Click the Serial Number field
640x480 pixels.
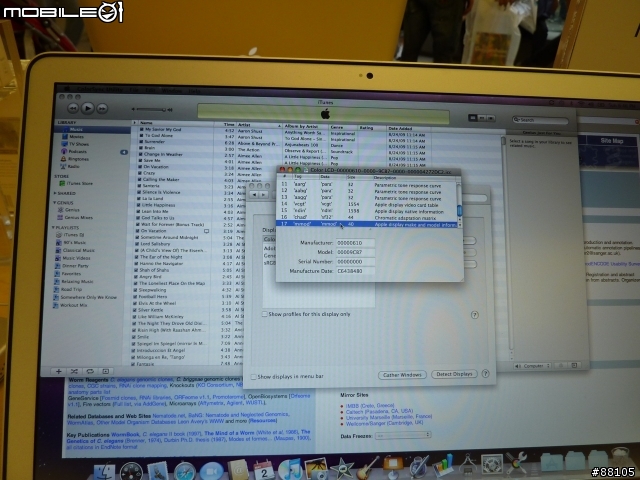click(x=355, y=261)
